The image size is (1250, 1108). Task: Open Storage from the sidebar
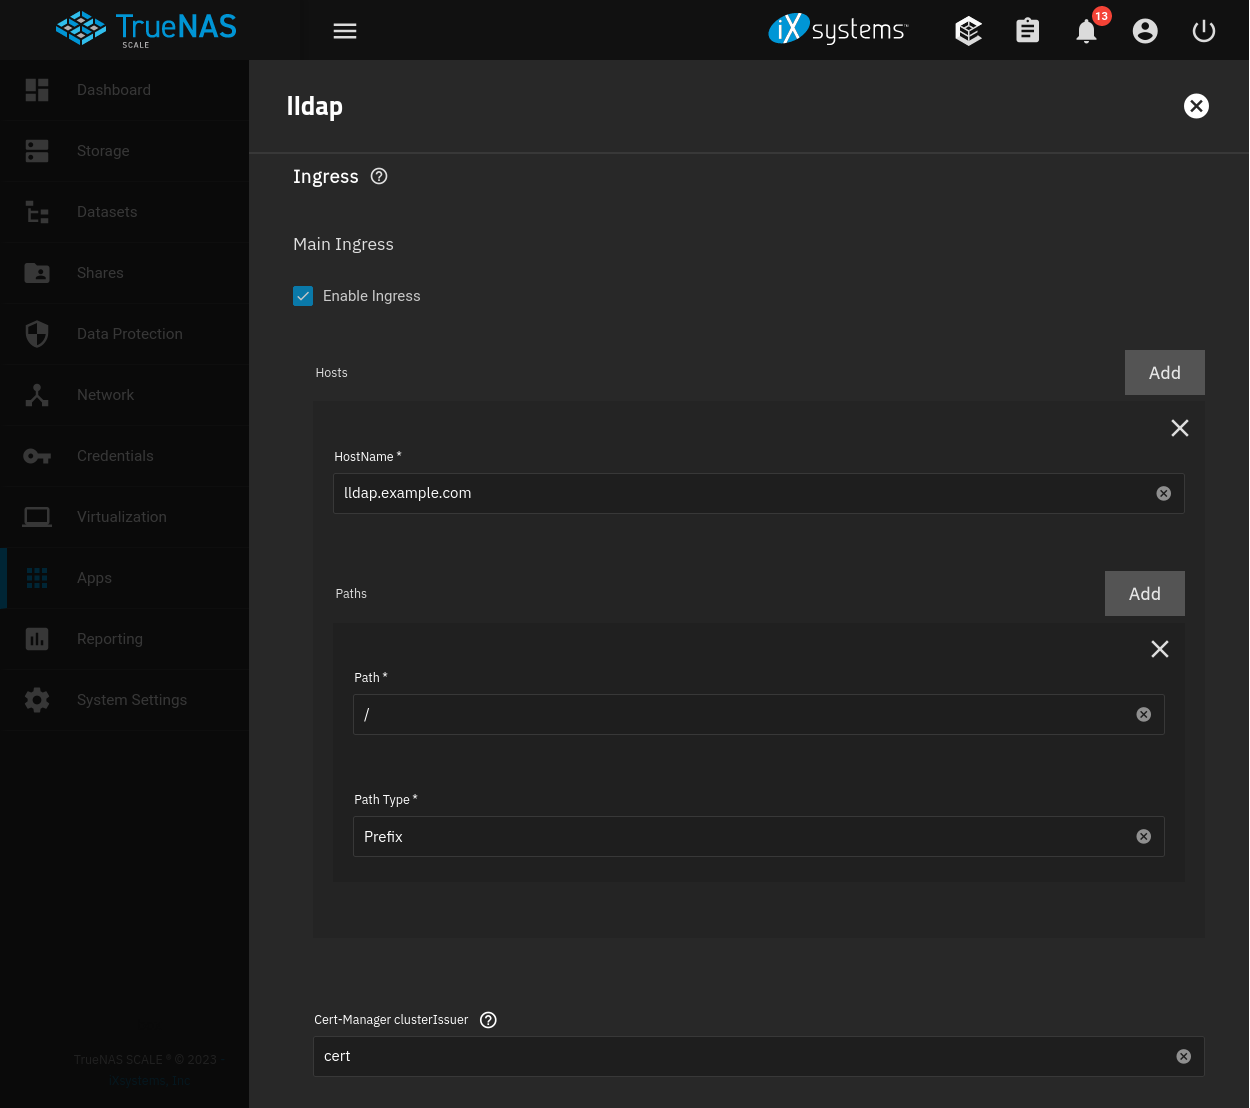(x=103, y=151)
